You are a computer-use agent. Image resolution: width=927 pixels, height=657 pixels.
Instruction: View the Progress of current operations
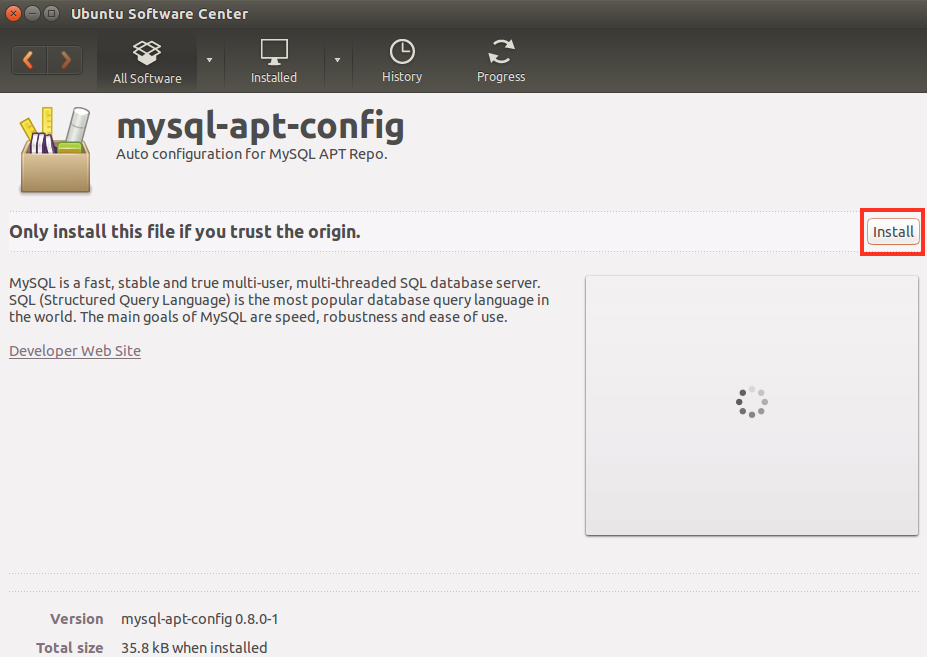tap(501, 62)
